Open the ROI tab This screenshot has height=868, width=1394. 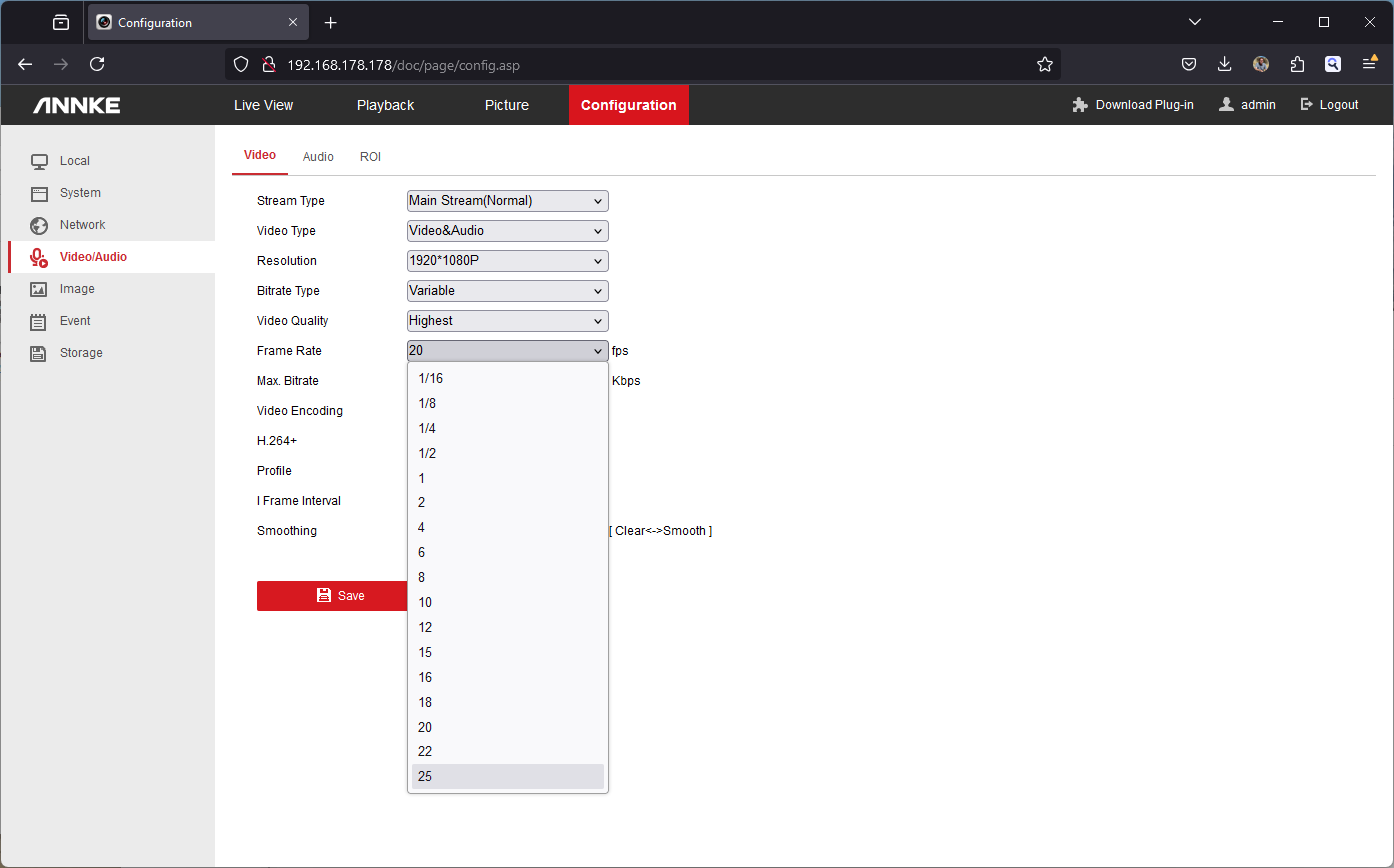coord(370,157)
